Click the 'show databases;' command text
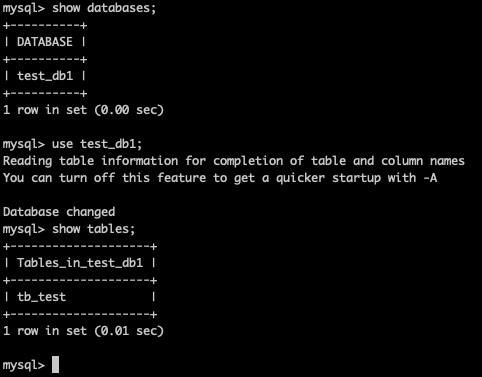 point(104,8)
